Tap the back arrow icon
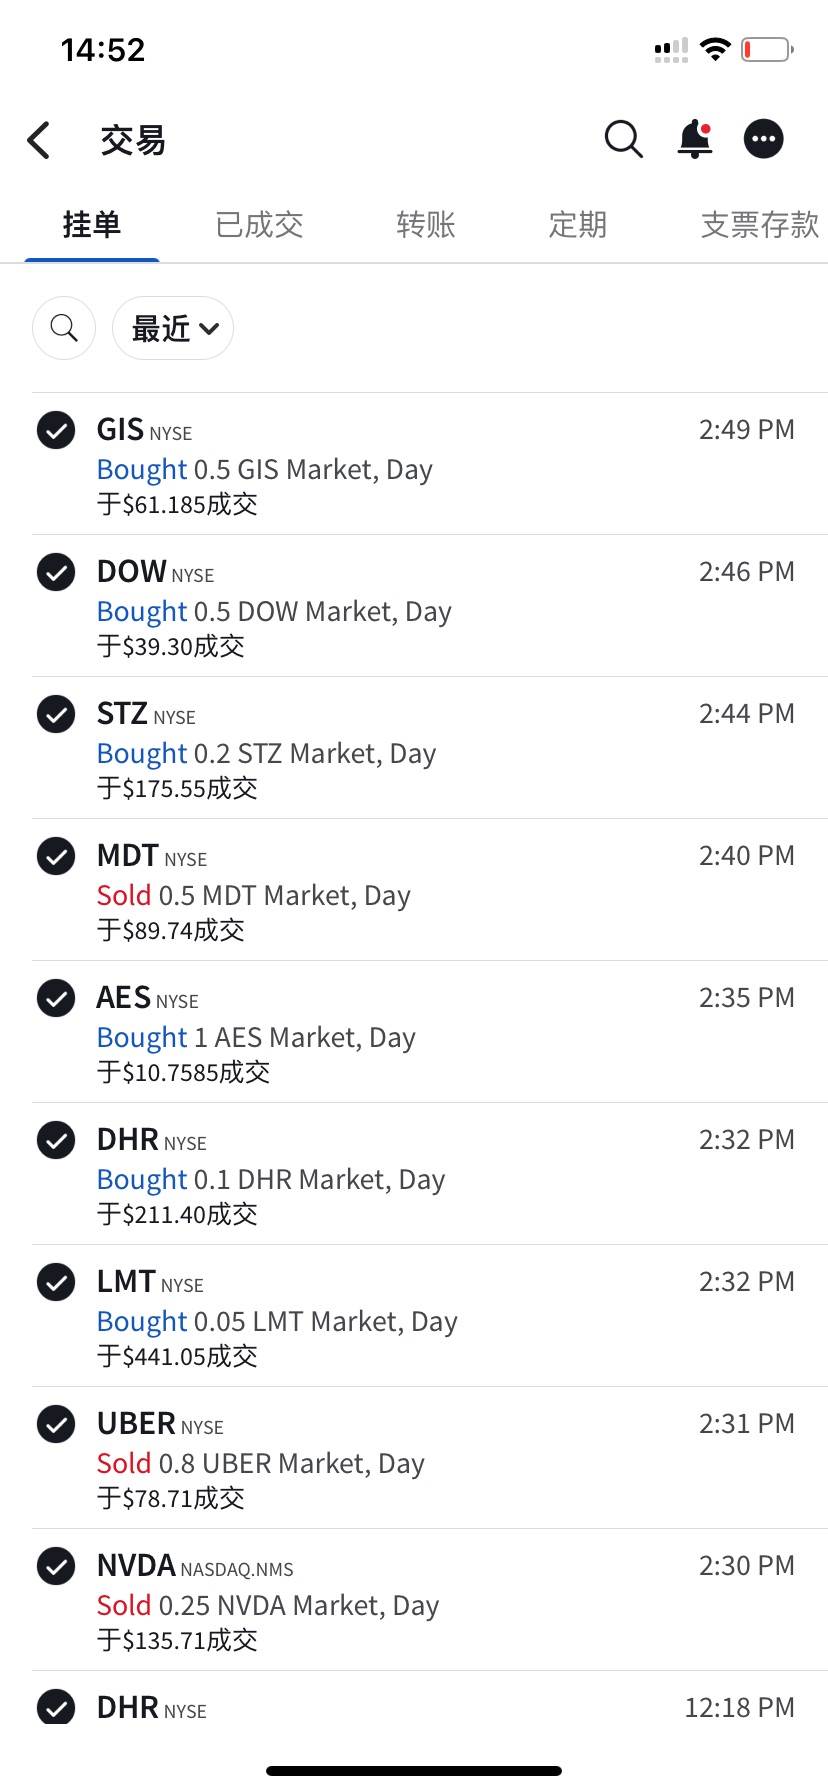This screenshot has width=828, height=1792. tap(39, 140)
